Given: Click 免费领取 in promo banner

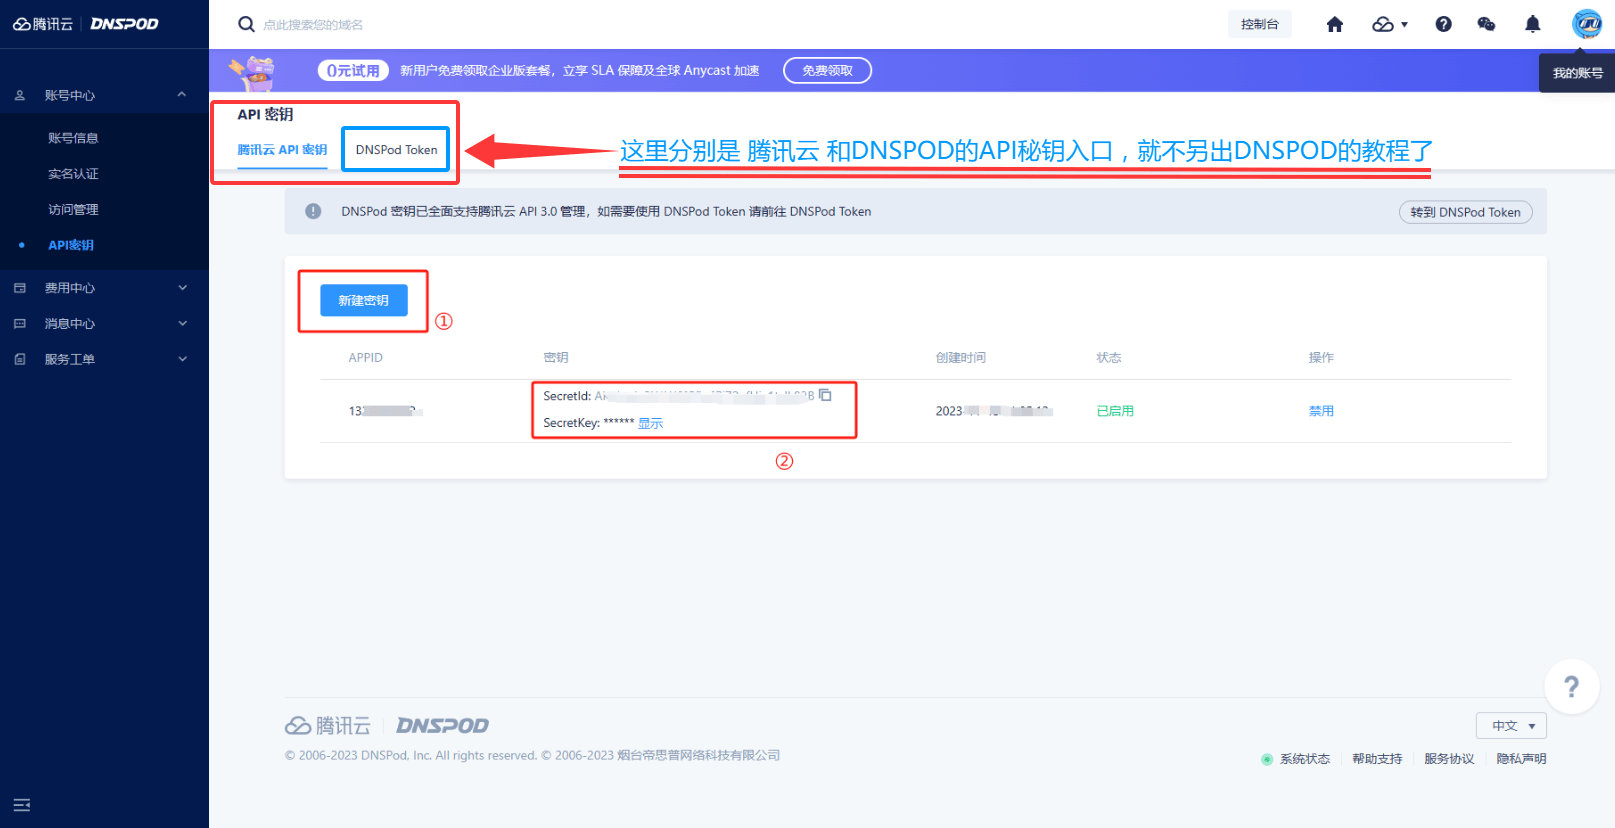Looking at the screenshot, I should point(827,70).
